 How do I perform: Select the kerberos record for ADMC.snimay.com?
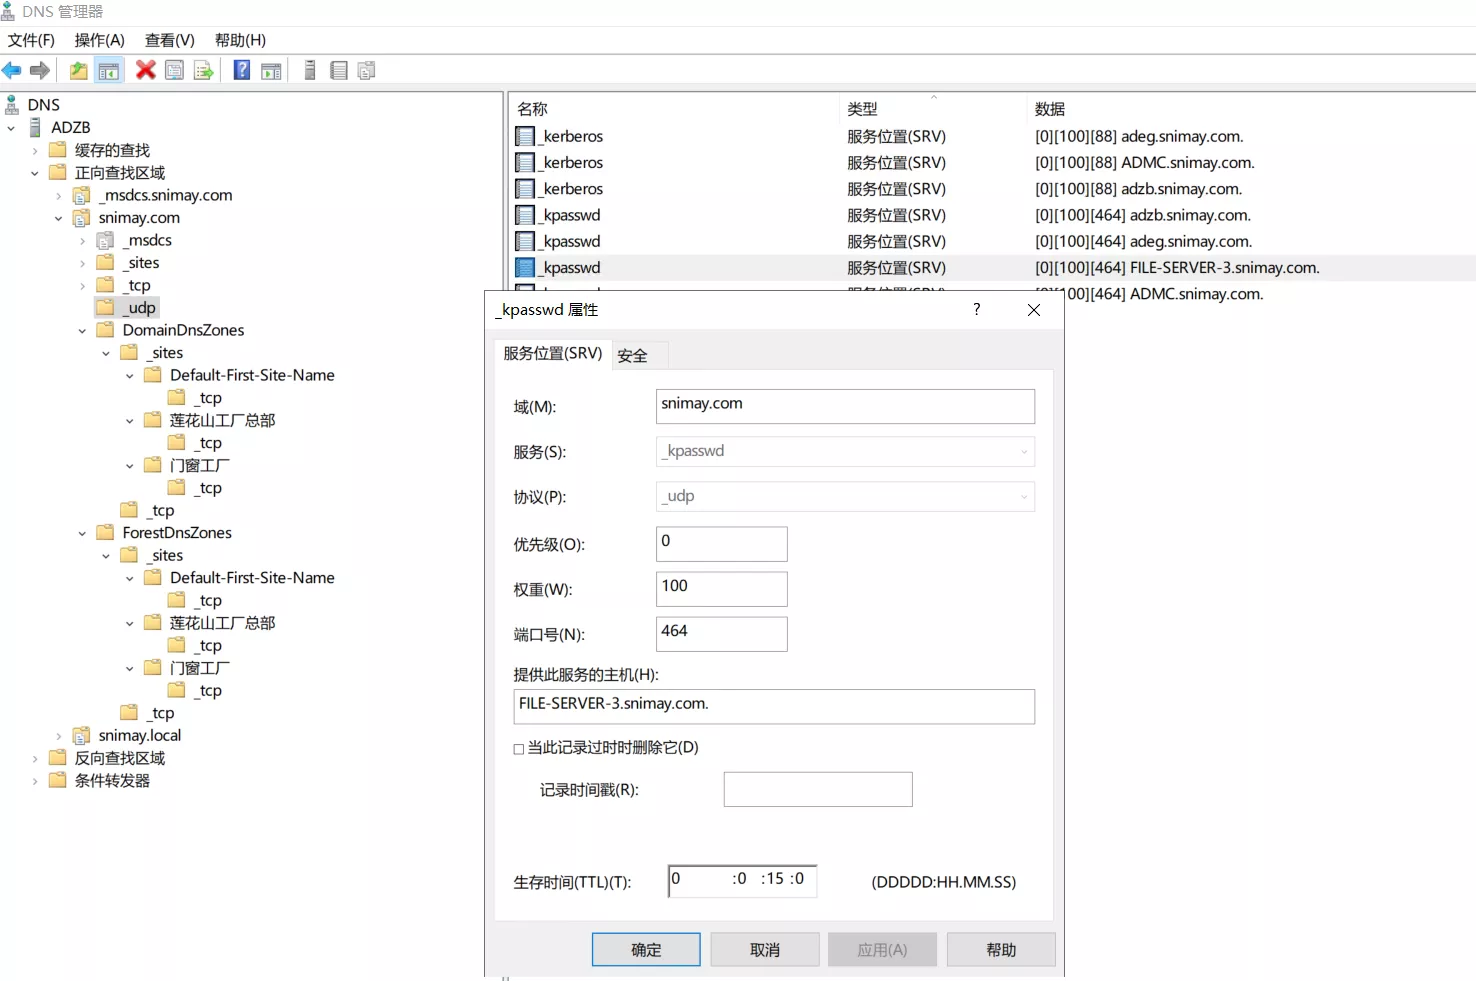pyautogui.click(x=573, y=162)
